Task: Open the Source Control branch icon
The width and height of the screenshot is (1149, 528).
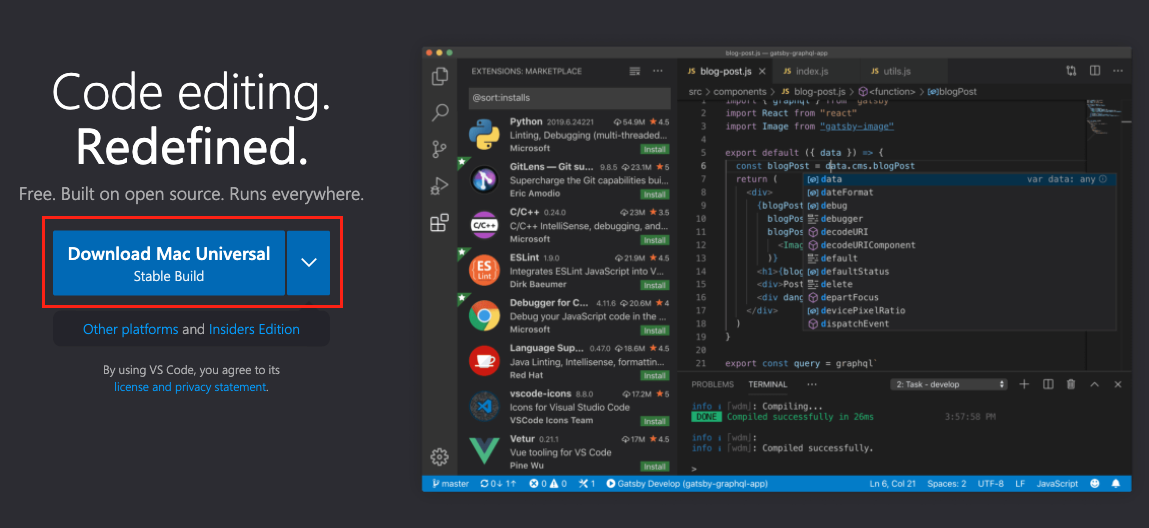Action: coord(440,149)
